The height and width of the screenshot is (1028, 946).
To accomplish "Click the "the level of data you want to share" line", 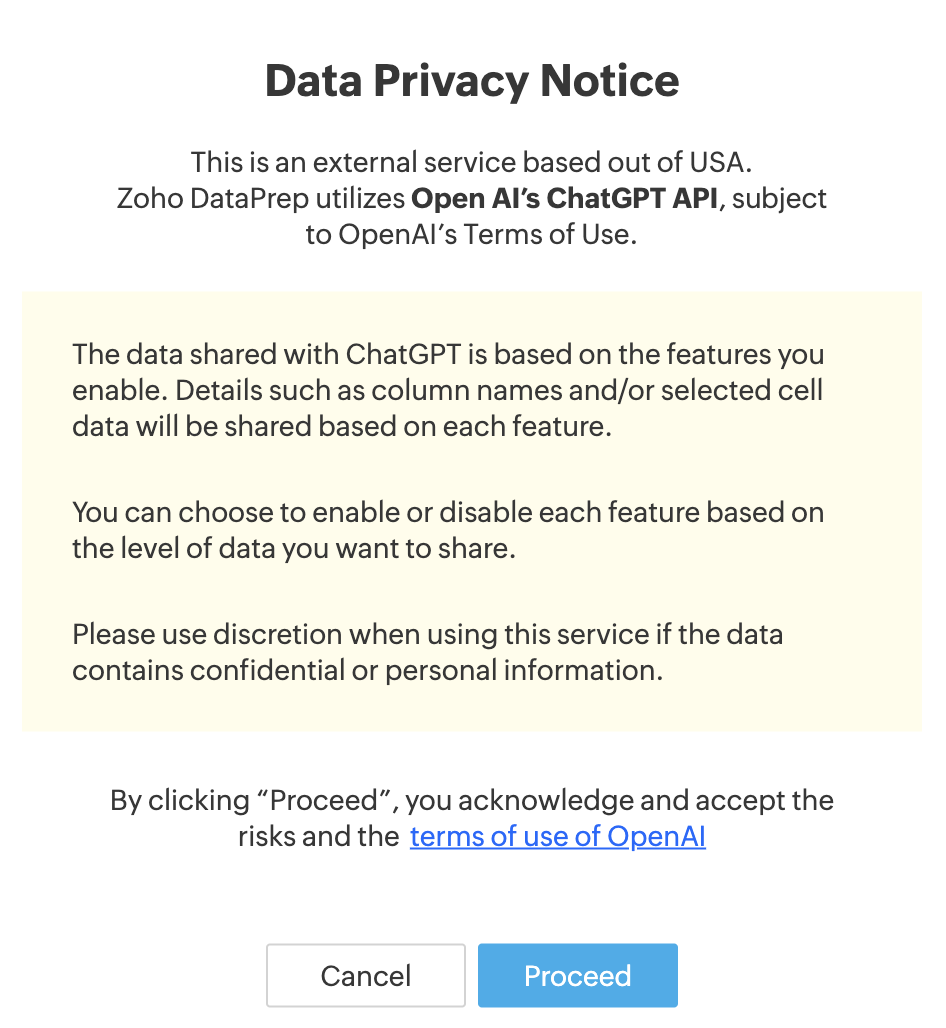I will 294,549.
